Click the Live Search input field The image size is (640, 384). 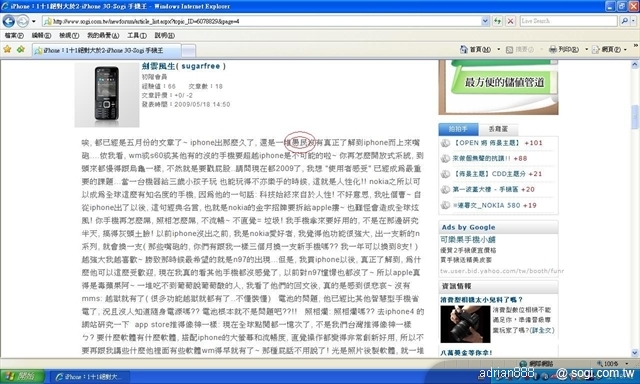(x=568, y=21)
